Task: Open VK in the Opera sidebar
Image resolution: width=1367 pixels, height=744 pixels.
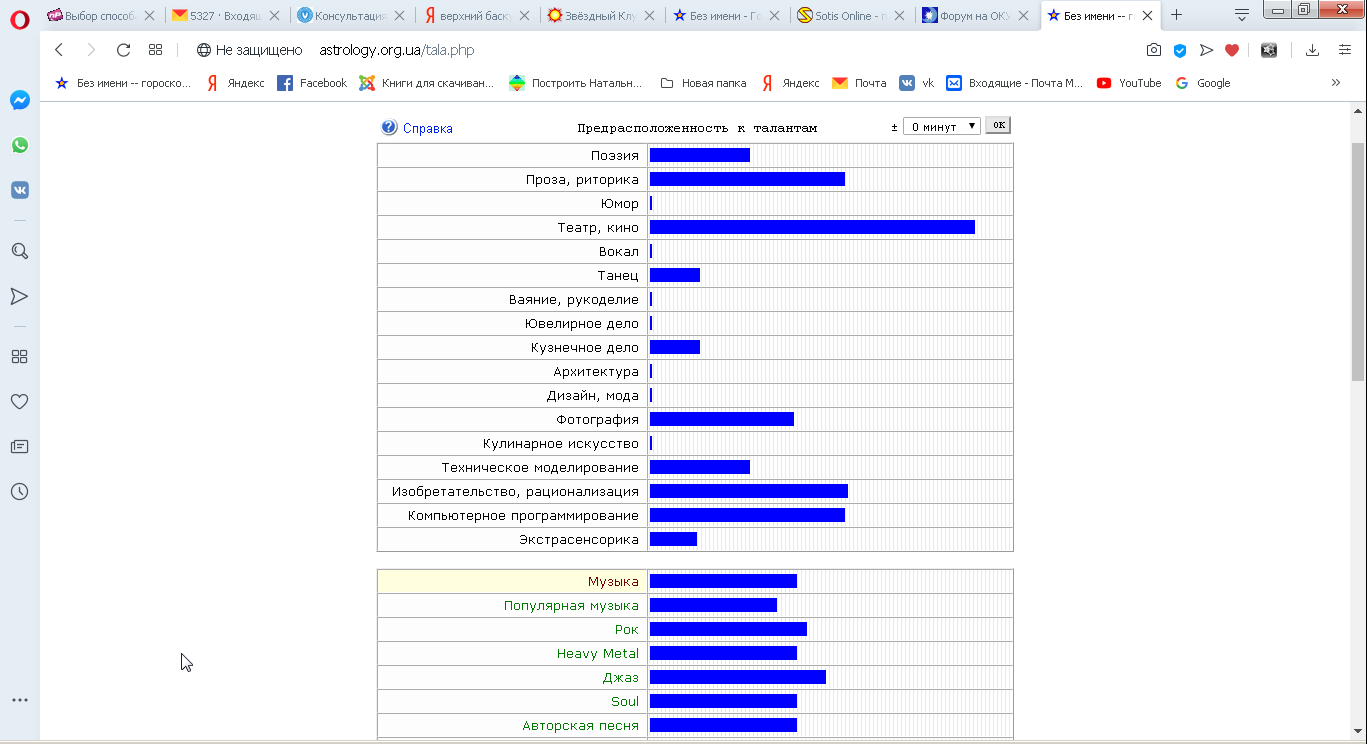Action: (x=20, y=190)
